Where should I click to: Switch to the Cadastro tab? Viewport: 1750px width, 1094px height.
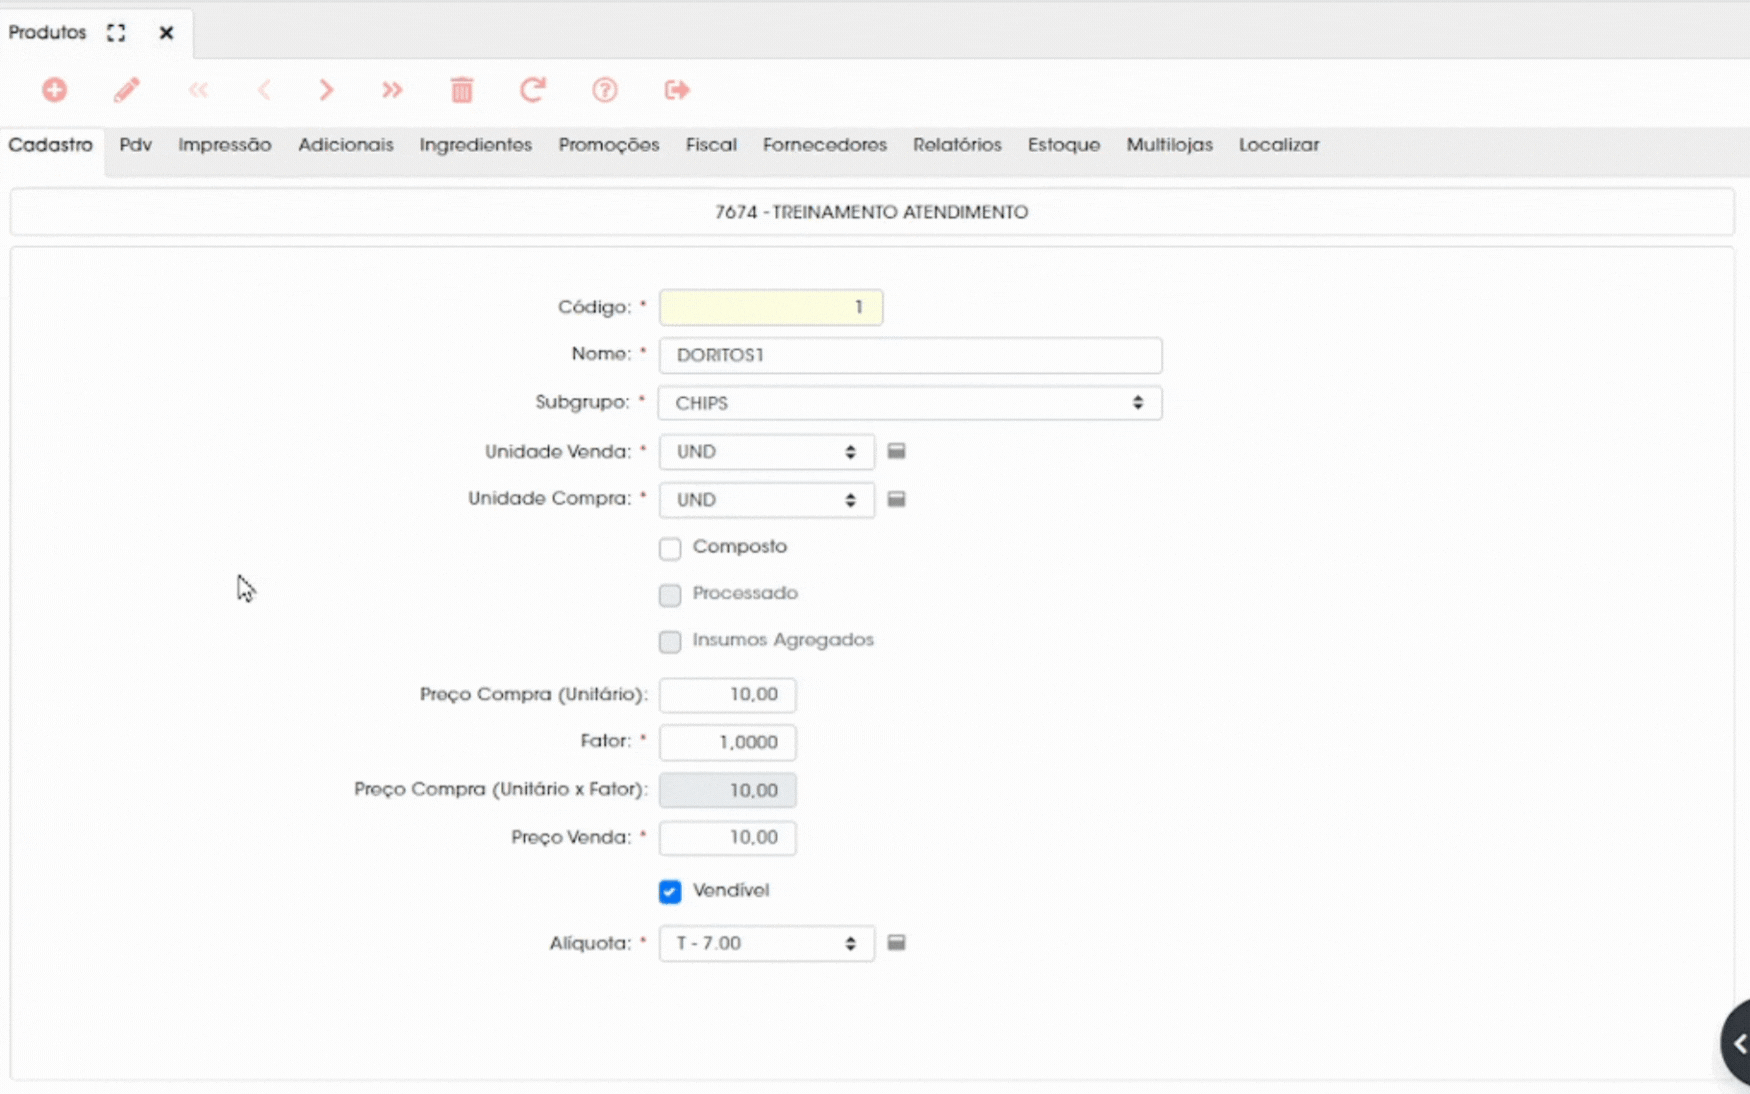[x=50, y=145]
